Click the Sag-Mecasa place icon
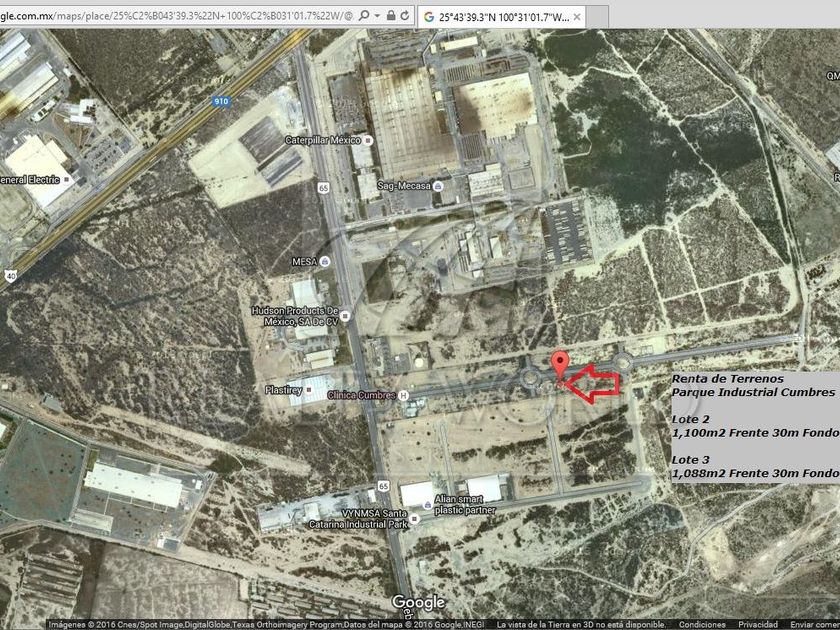 tap(438, 186)
